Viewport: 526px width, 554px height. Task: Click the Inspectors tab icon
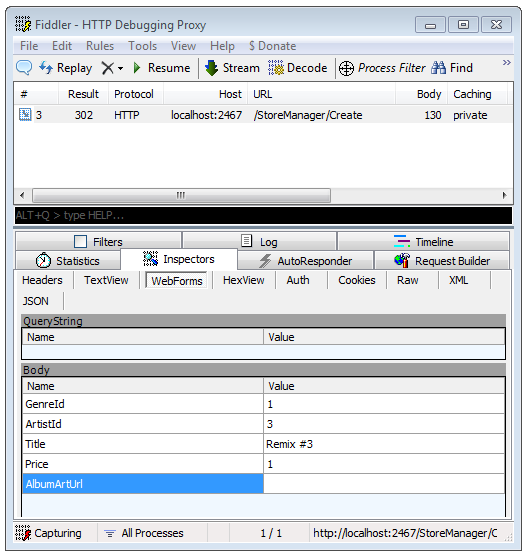coord(150,259)
